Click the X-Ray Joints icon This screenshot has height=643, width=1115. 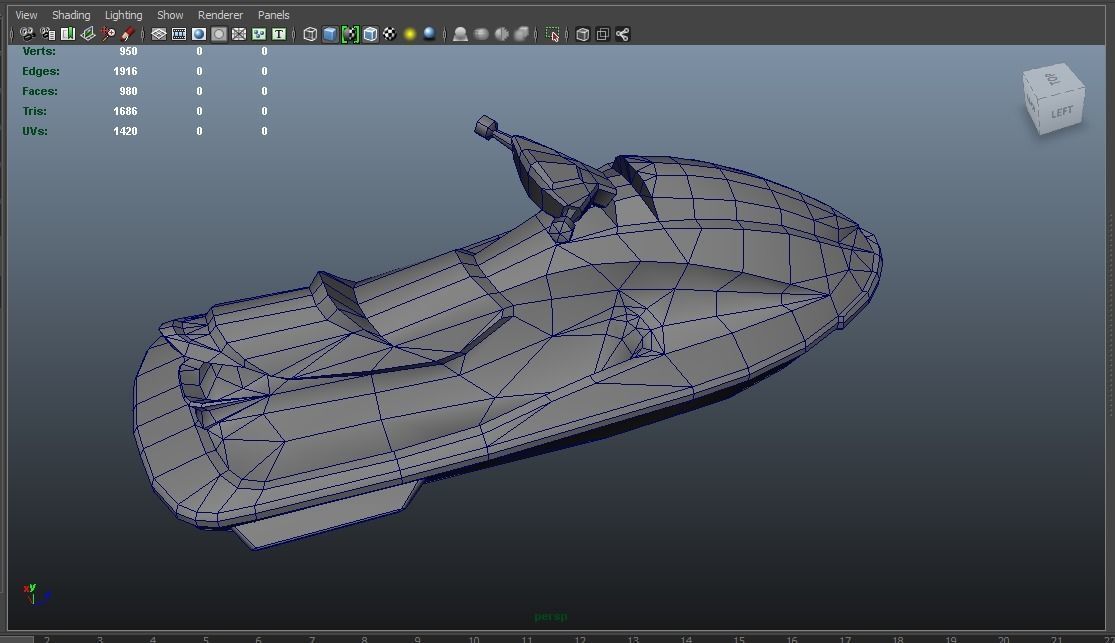click(622, 34)
